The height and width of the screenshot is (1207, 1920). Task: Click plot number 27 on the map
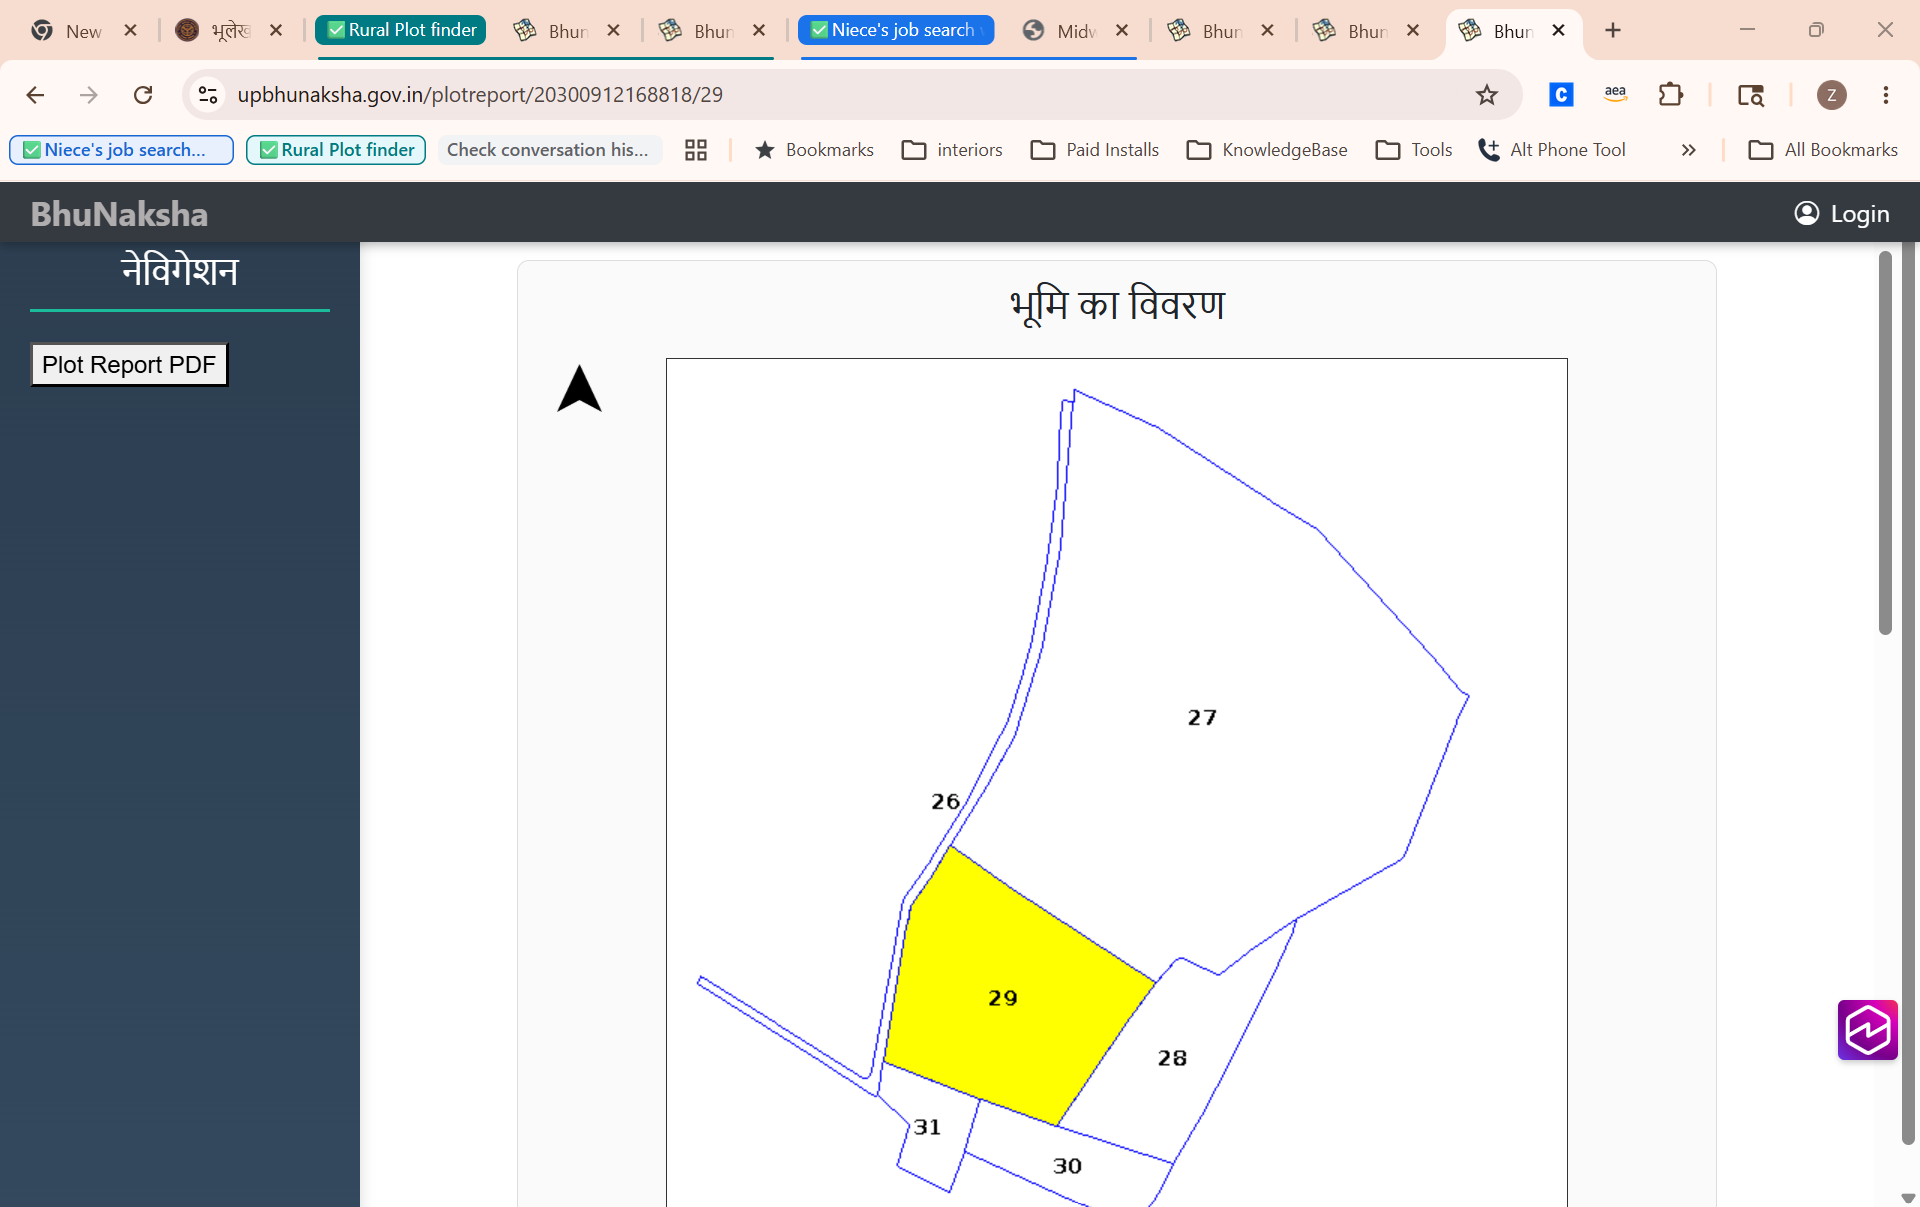1202,717
